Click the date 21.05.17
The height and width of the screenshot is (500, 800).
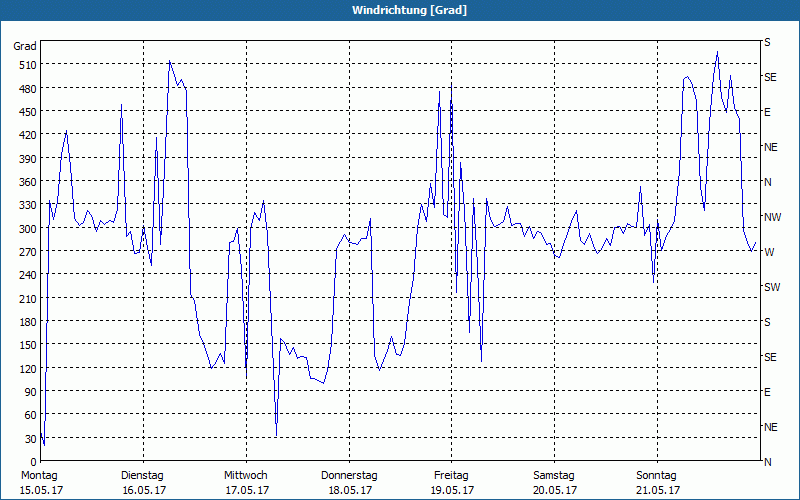pos(658,490)
